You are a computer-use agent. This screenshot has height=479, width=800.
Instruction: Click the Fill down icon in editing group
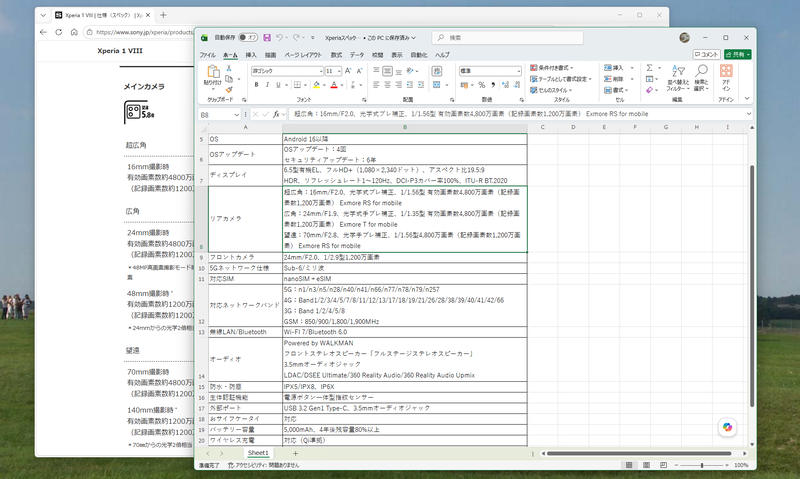click(649, 79)
